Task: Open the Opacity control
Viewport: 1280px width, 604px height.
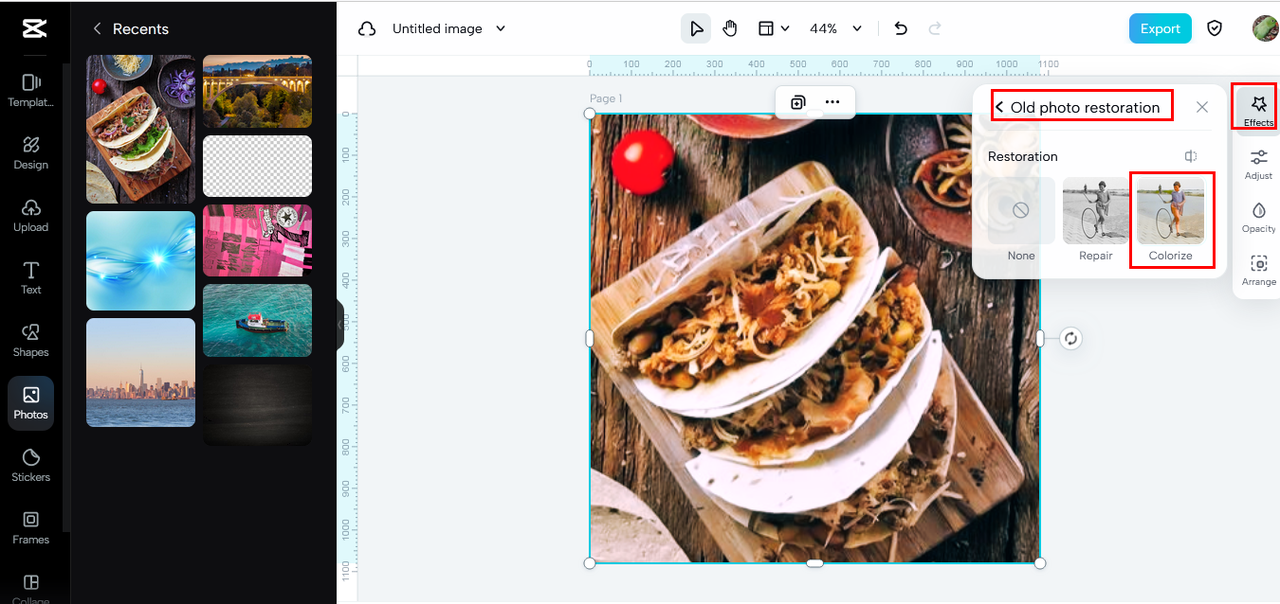Action: 1258,217
